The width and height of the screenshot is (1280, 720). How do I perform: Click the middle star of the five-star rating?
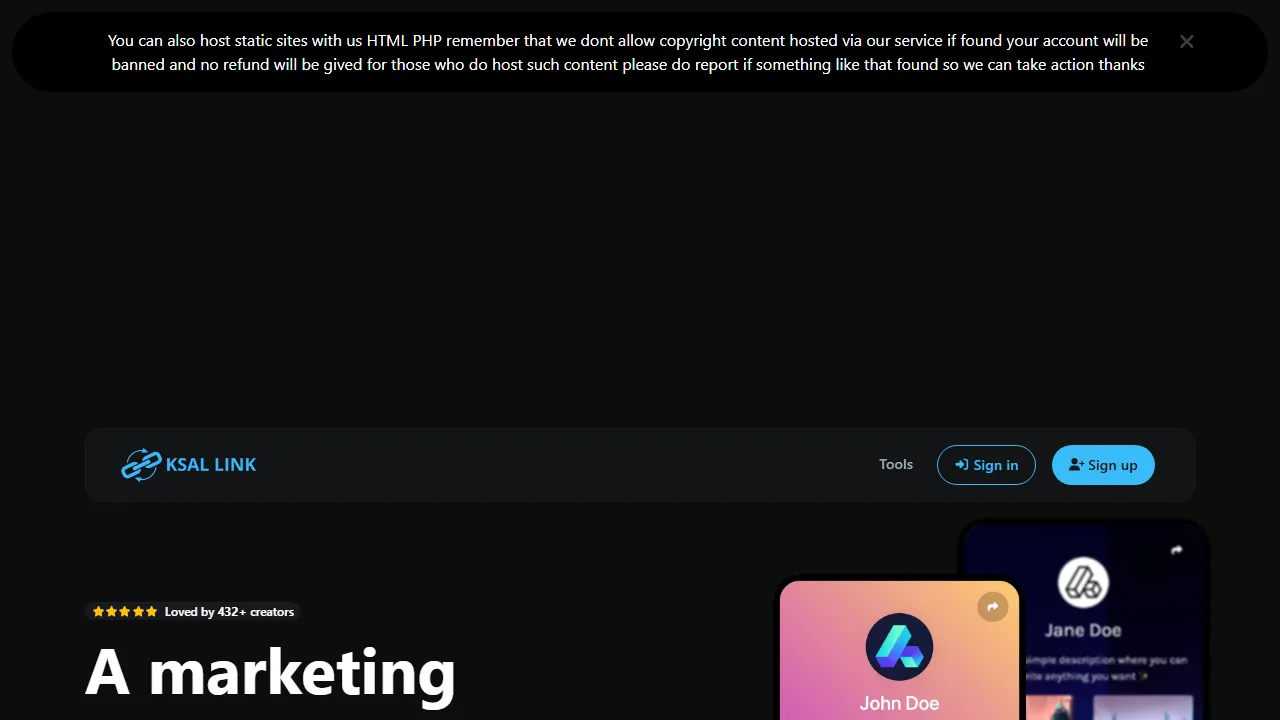[124, 611]
